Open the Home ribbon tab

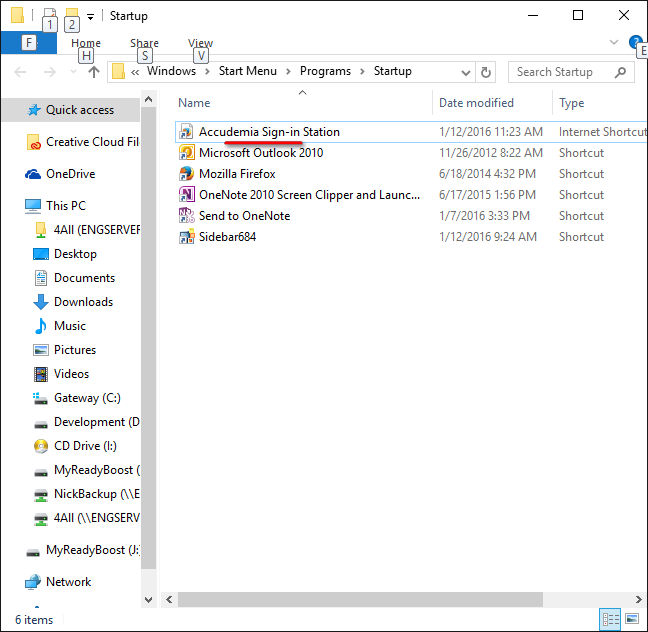pyautogui.click(x=86, y=43)
